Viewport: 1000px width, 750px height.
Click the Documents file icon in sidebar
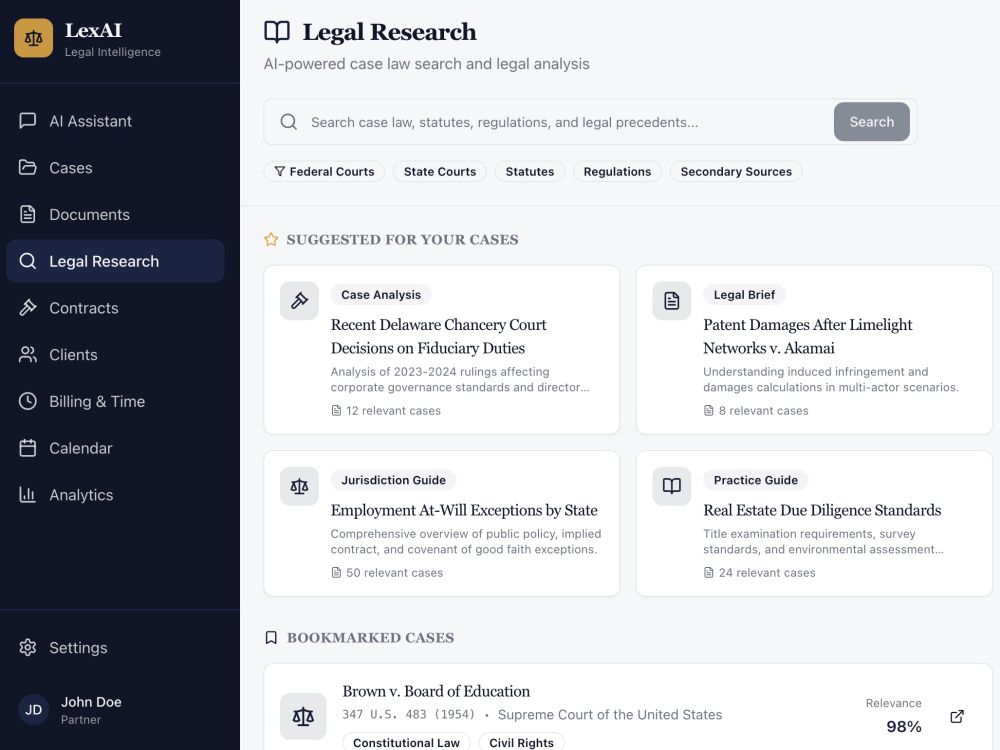27,214
